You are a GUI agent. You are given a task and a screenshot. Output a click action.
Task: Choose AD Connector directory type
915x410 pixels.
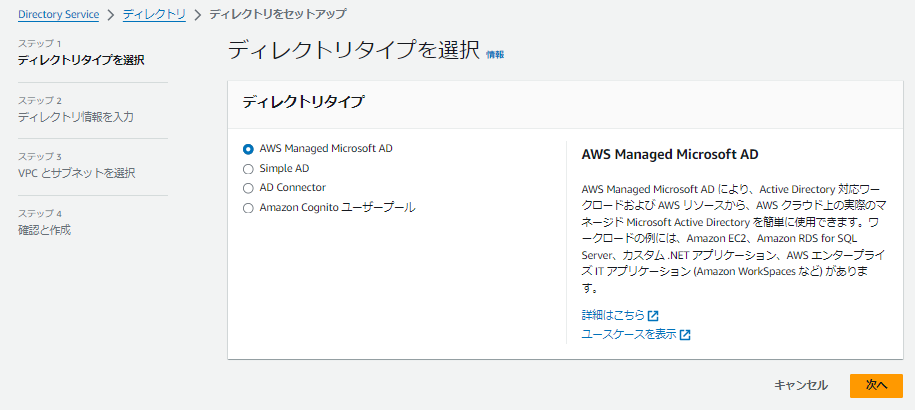[248, 188]
